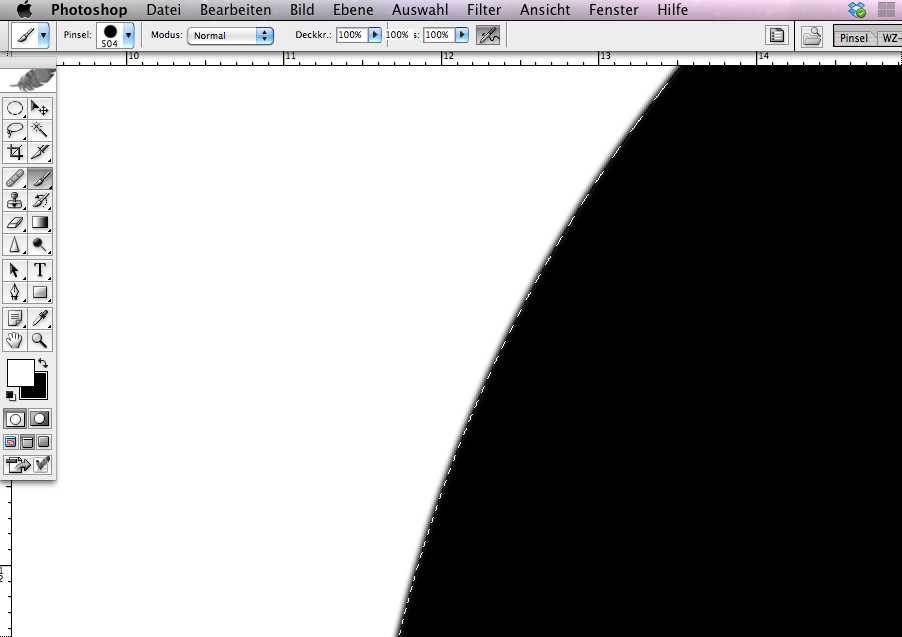Choose the Eraser tool
Image resolution: width=902 pixels, height=637 pixels.
[x=16, y=223]
